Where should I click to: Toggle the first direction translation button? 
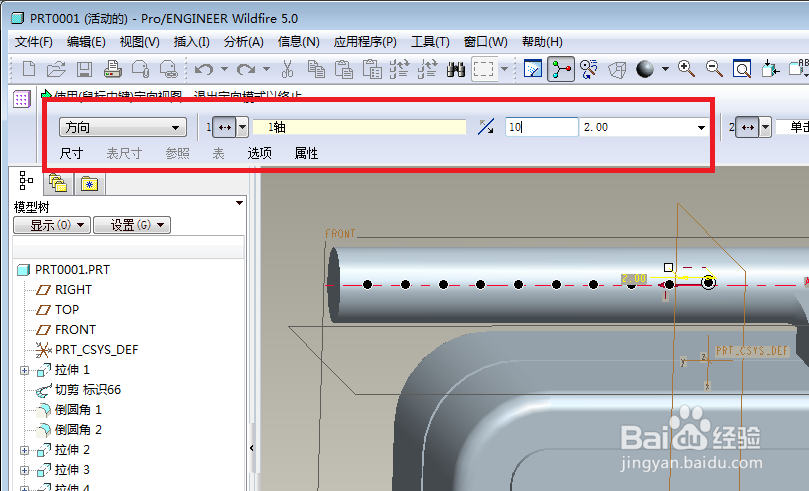tap(224, 127)
